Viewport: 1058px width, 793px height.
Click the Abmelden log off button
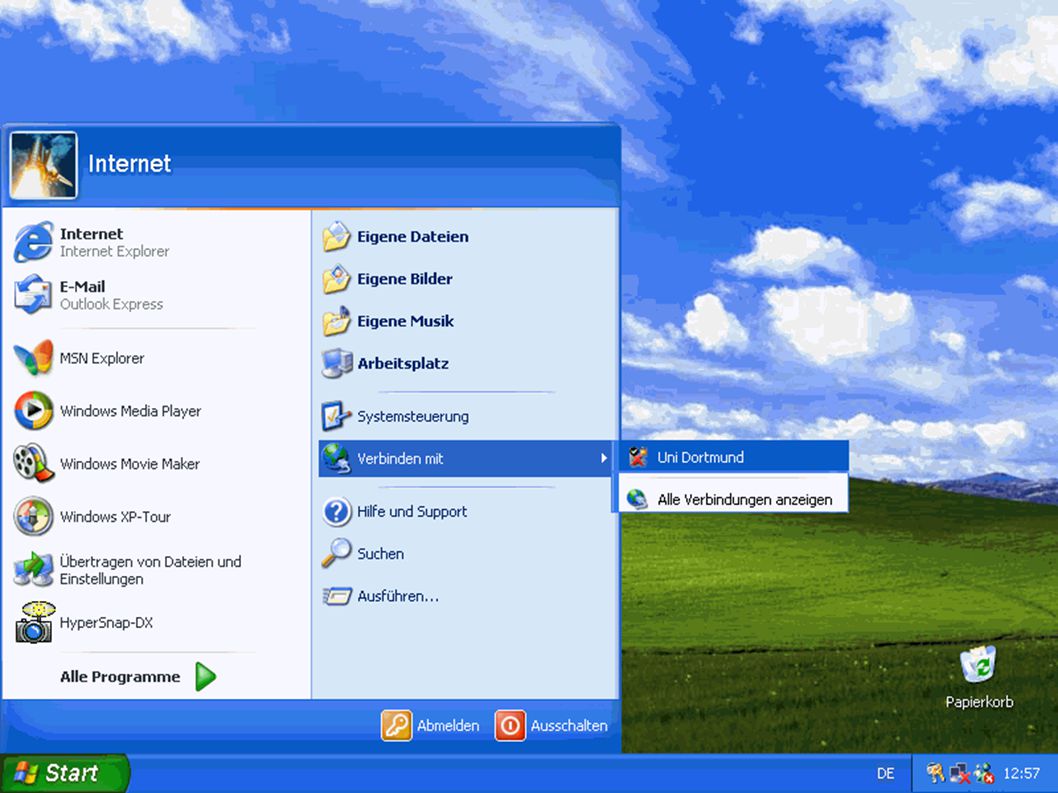coord(430,726)
